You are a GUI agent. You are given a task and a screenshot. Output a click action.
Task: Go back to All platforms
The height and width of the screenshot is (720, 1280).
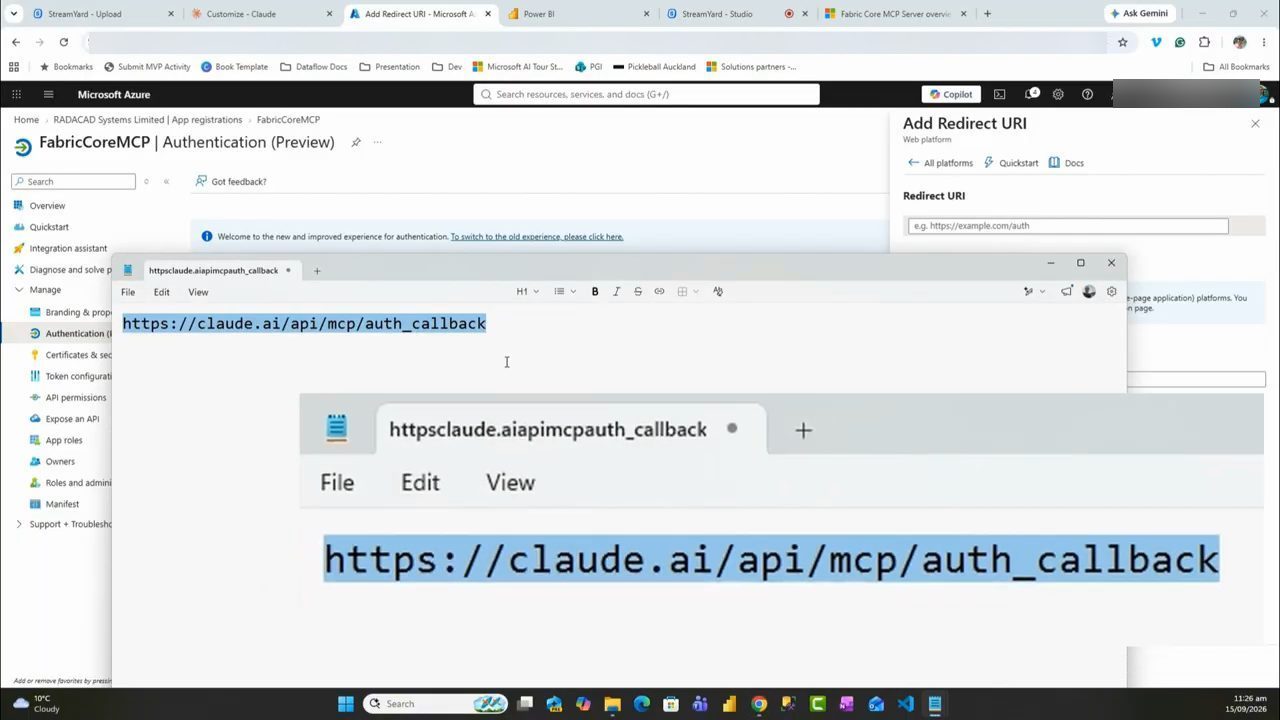click(x=940, y=162)
